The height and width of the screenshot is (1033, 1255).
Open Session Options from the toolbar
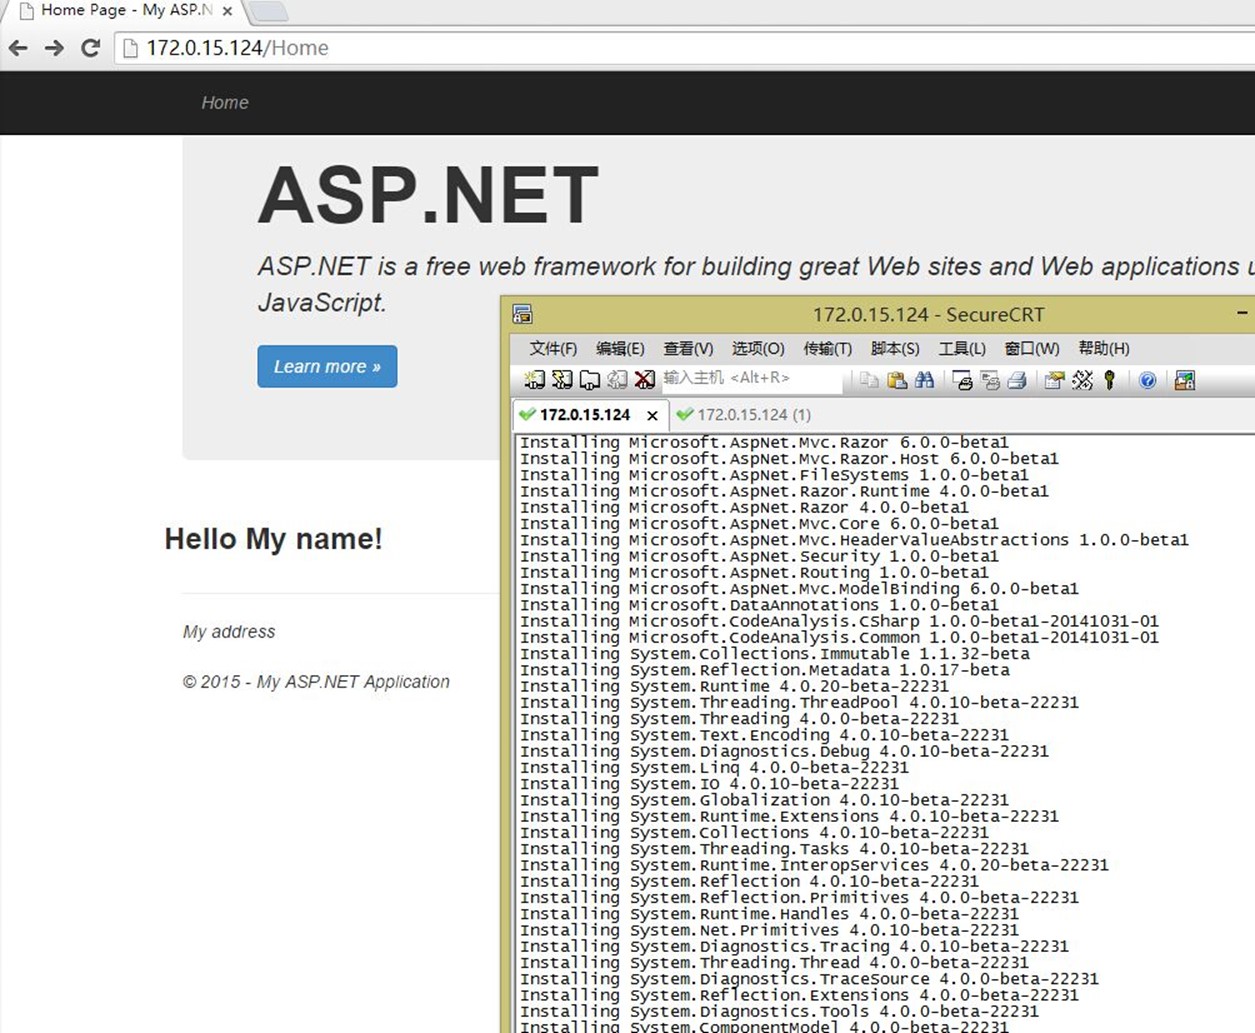(x=1056, y=380)
